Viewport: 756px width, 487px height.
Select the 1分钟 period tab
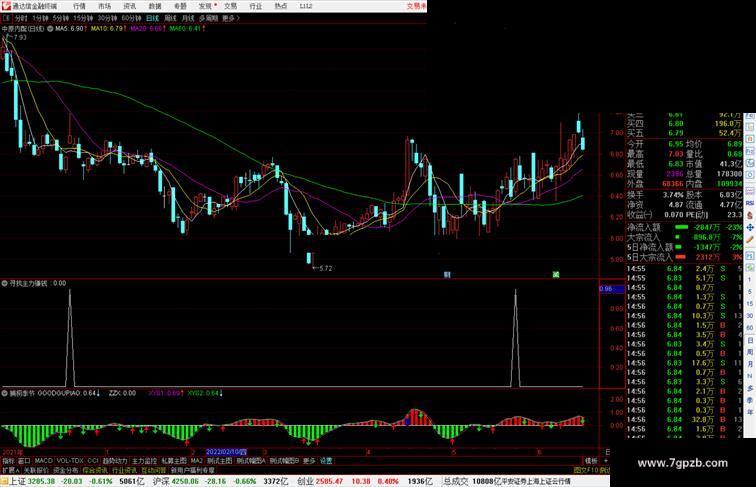pos(40,18)
